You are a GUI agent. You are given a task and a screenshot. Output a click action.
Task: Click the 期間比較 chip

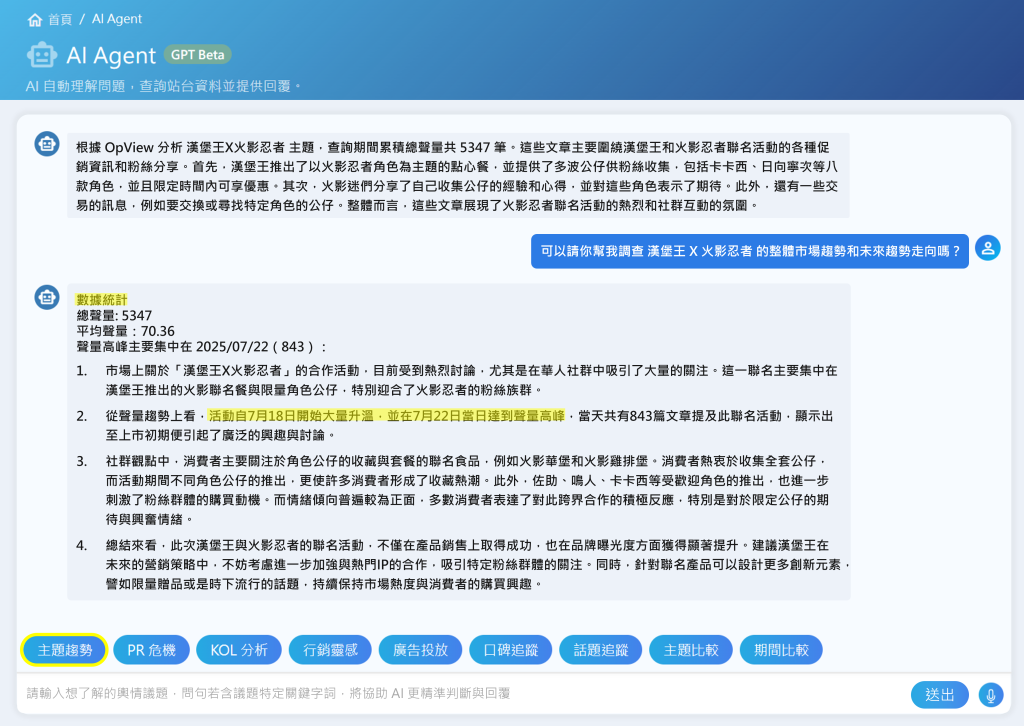[x=781, y=650]
